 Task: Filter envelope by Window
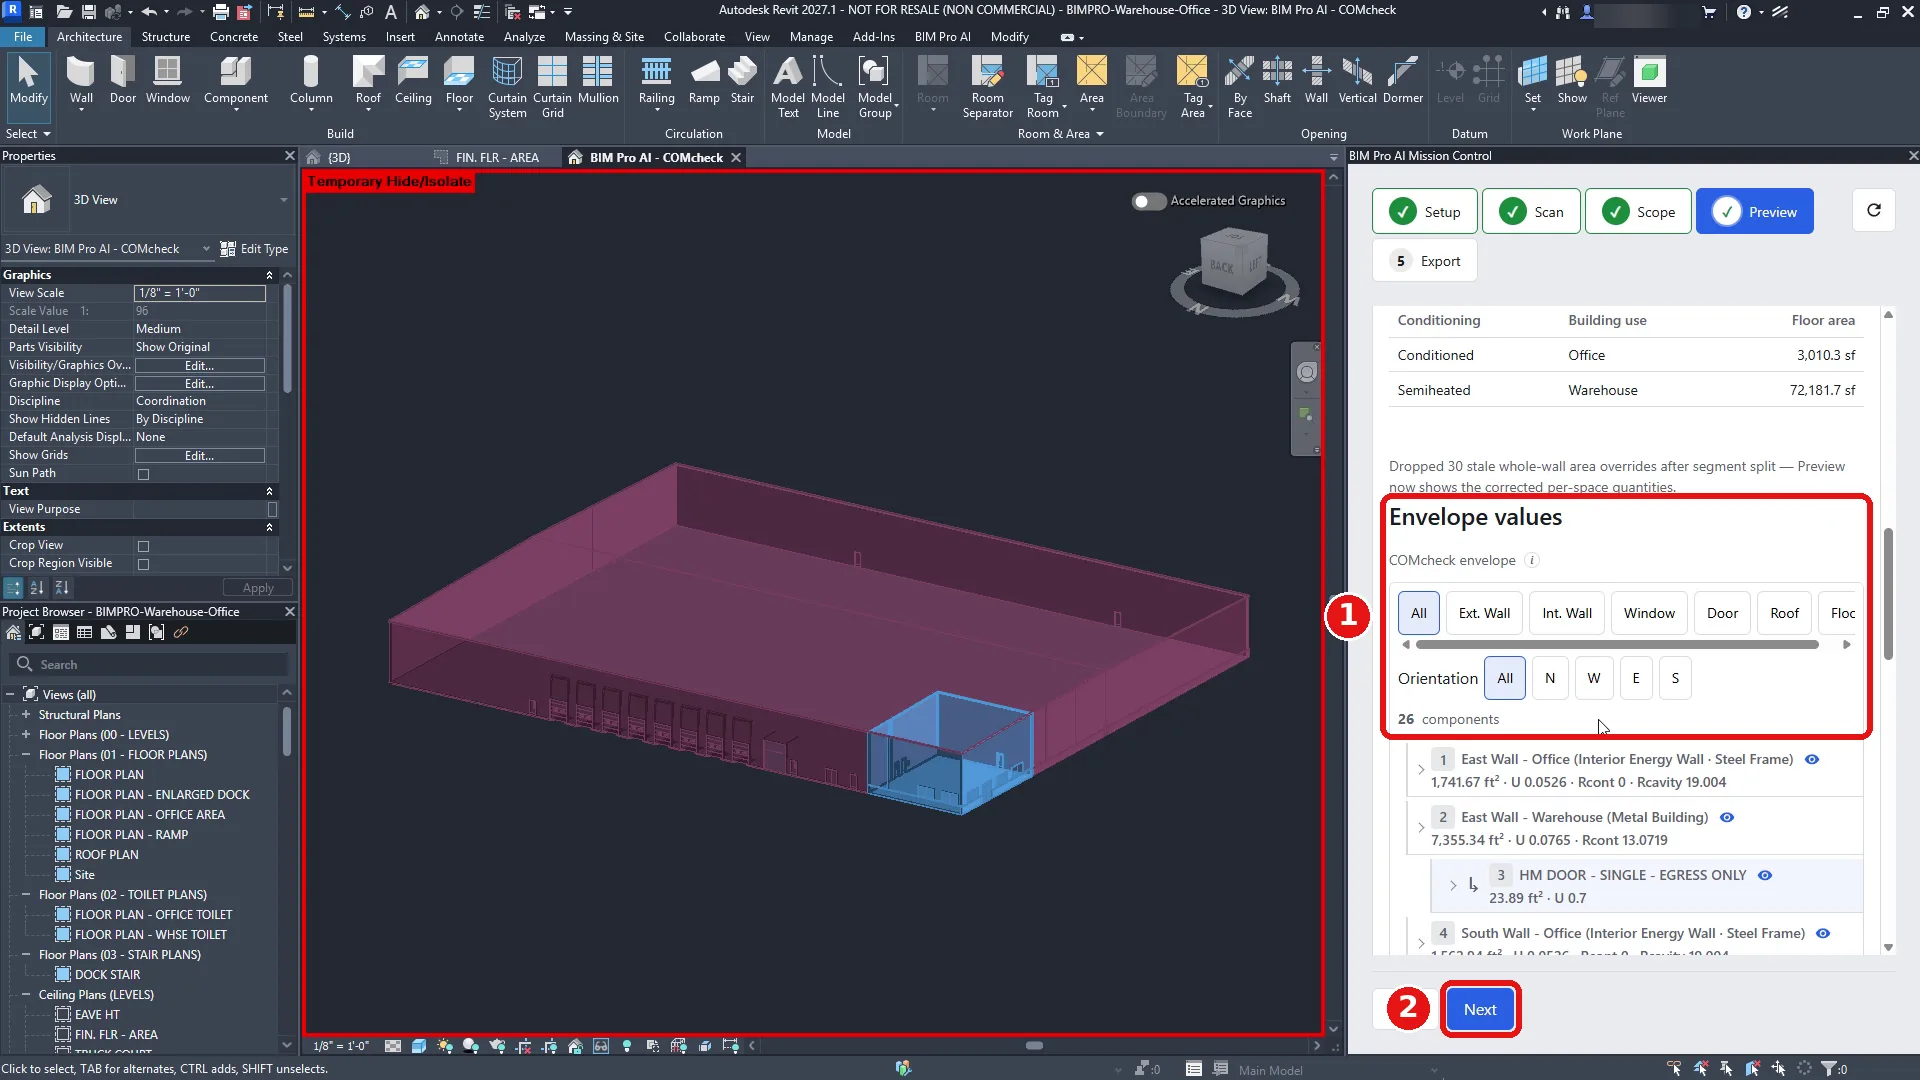1649,613
